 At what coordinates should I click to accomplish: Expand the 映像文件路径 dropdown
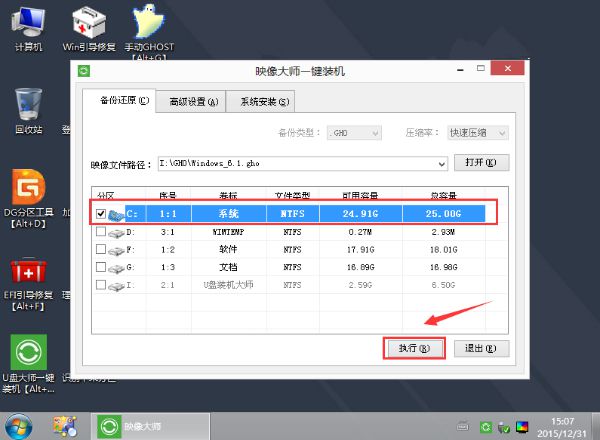(x=440, y=163)
